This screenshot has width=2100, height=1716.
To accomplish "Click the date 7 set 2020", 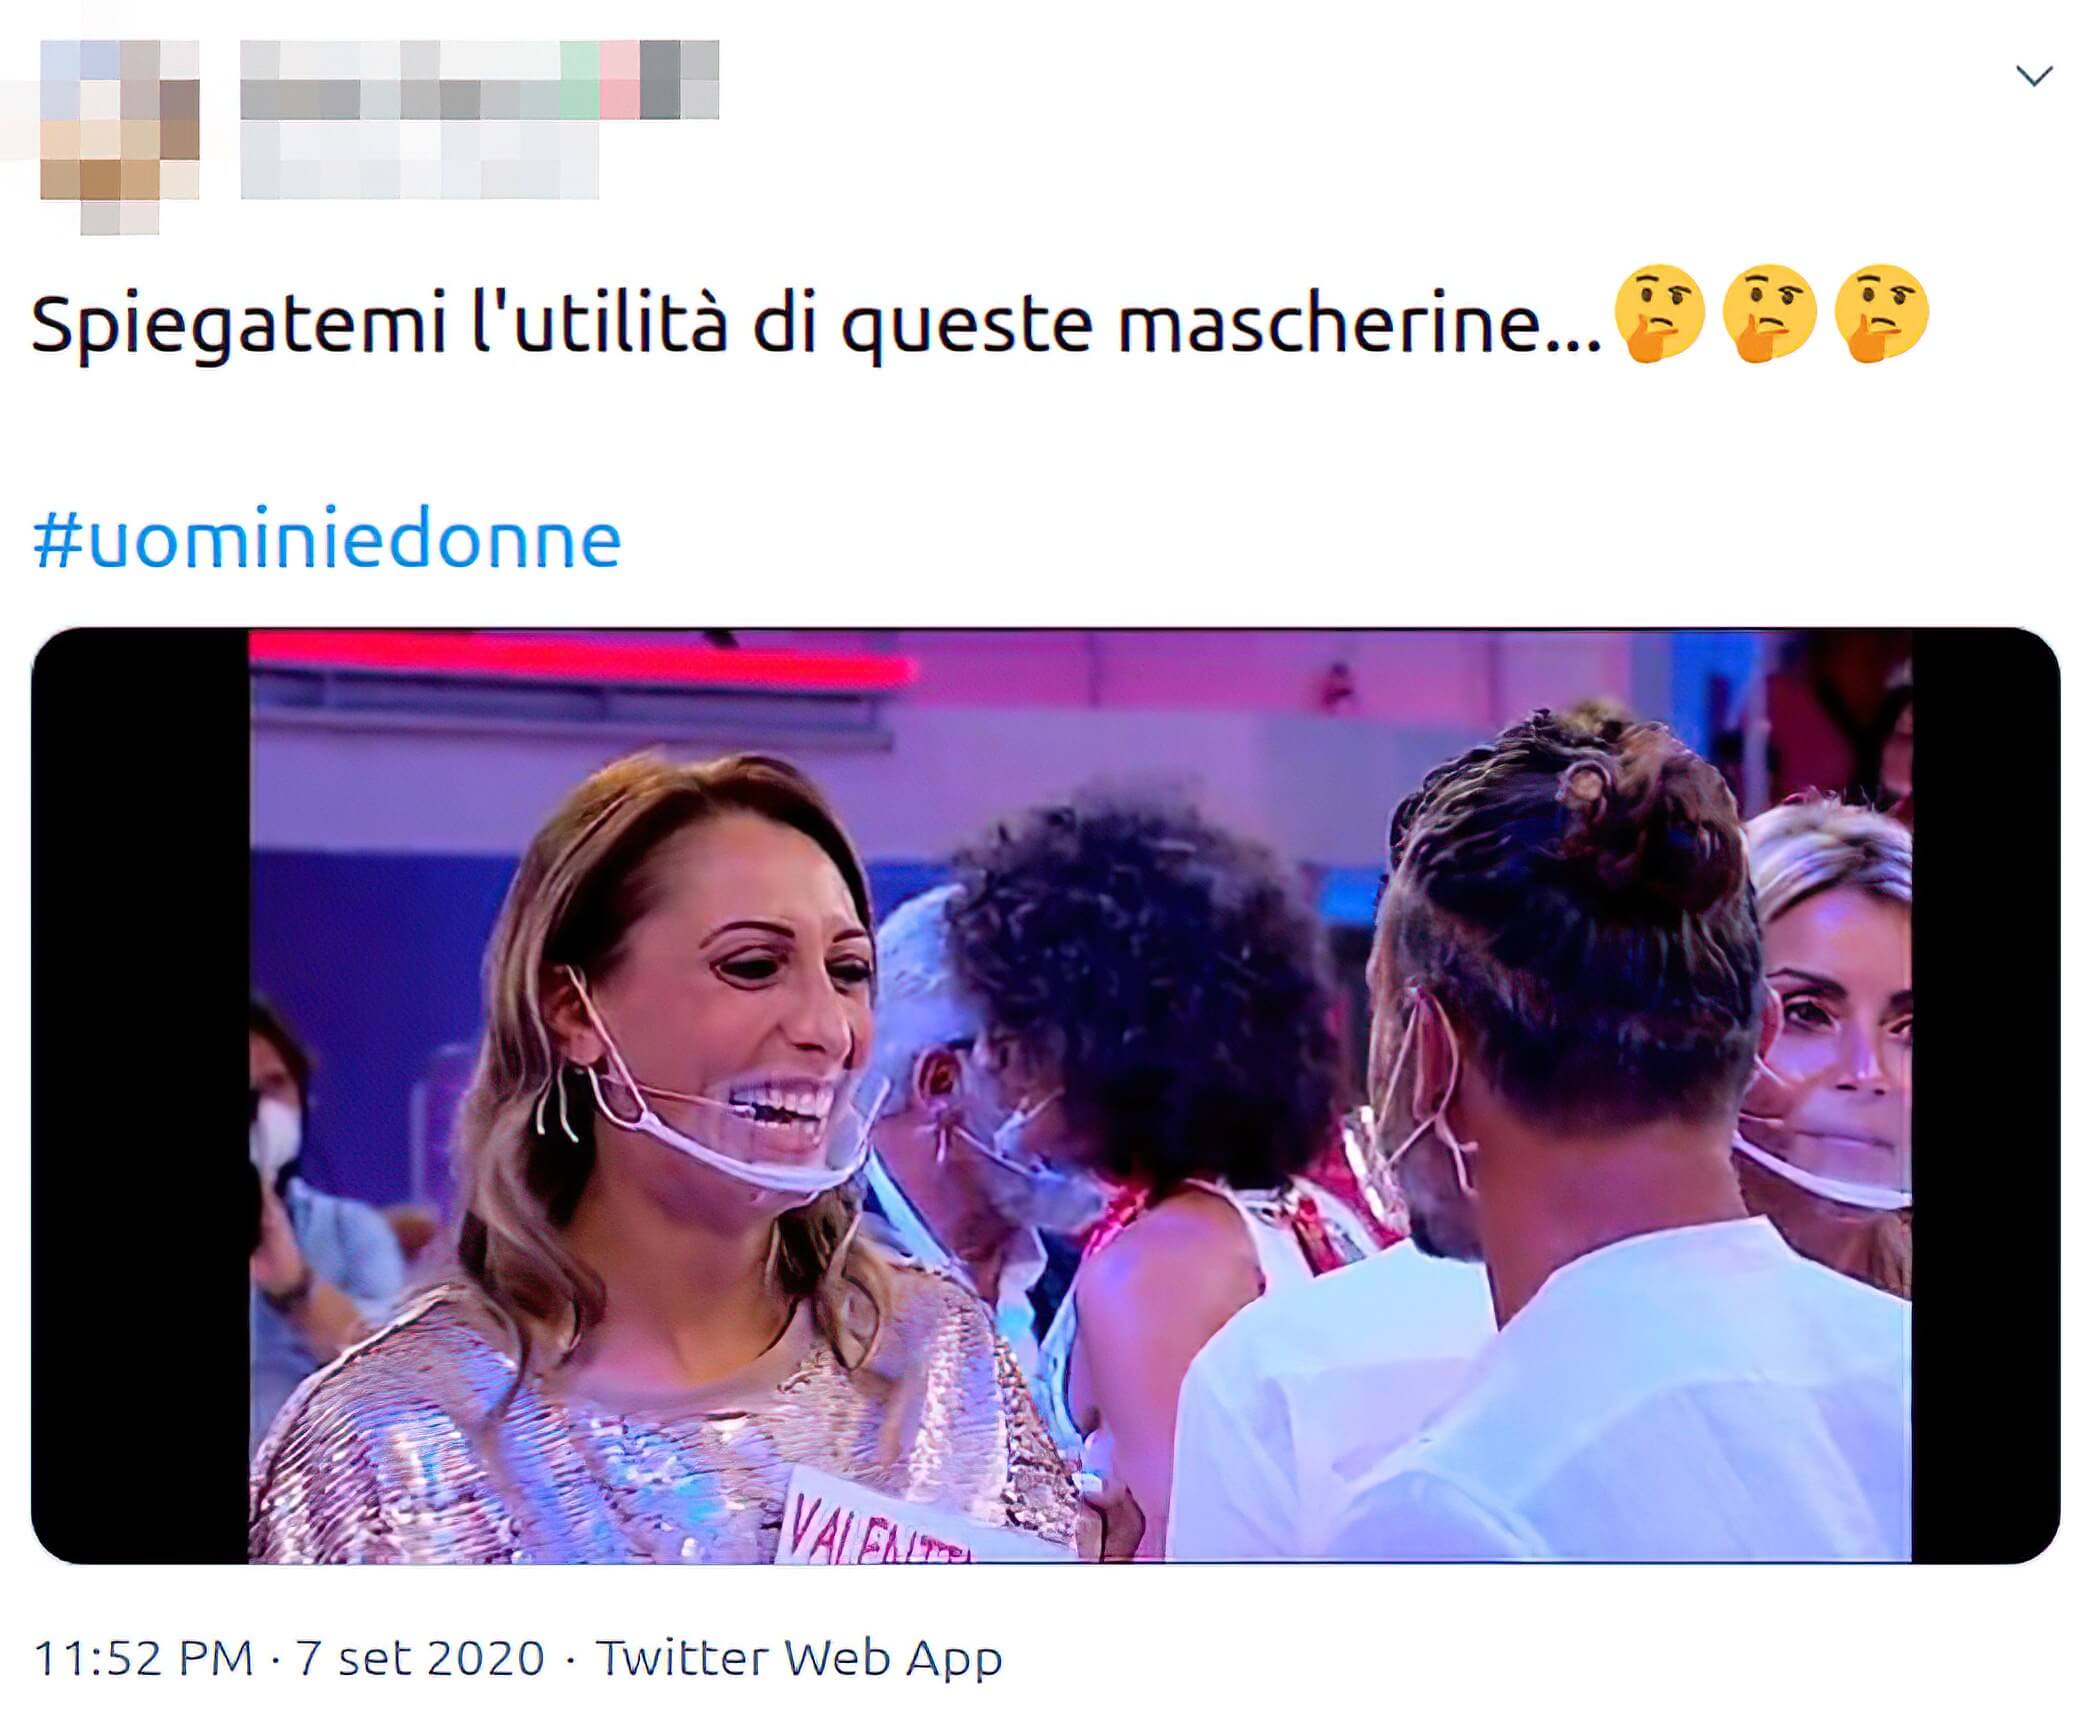I will [x=420, y=1658].
